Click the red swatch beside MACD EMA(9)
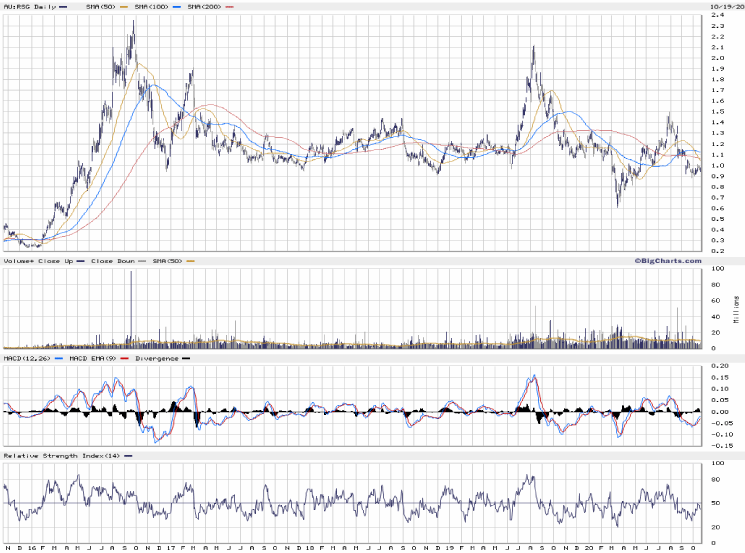This screenshot has width=745, height=553. [x=124, y=359]
